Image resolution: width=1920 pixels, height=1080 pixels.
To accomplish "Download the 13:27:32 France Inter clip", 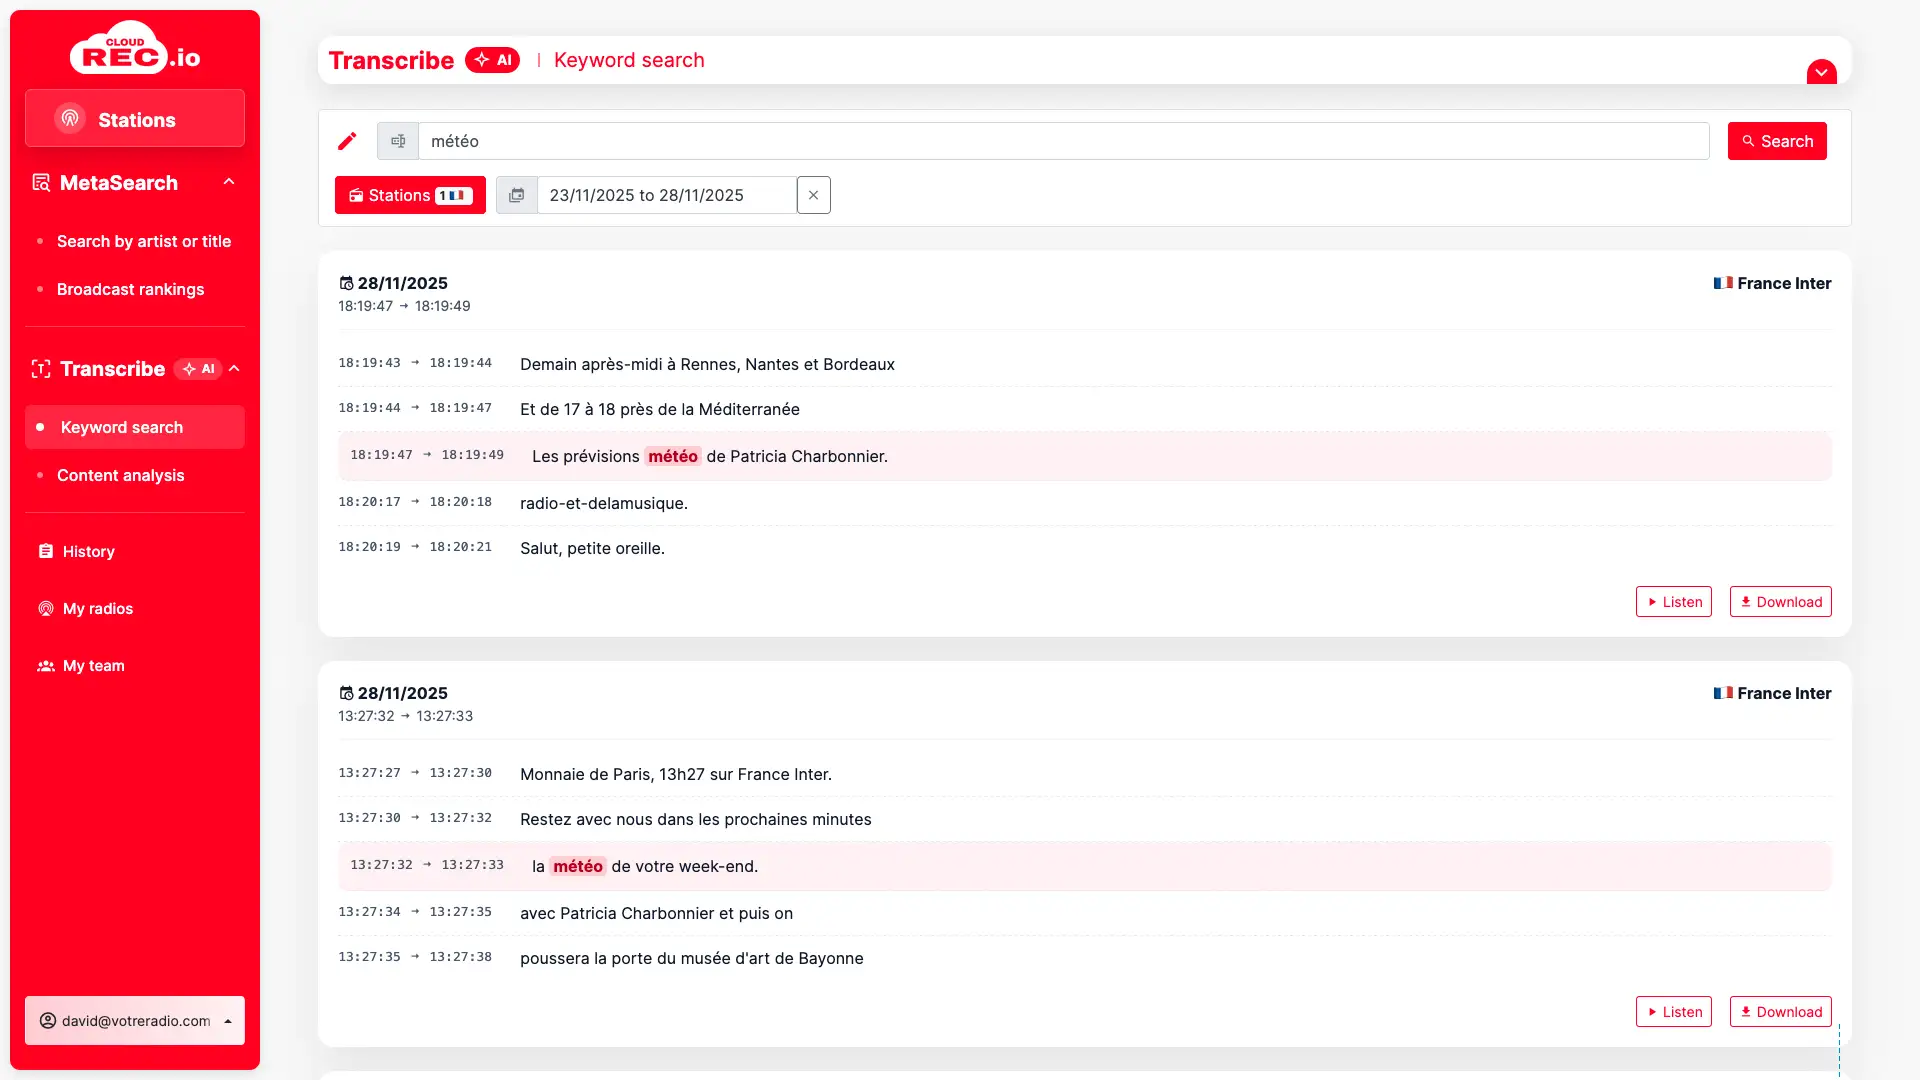I will click(x=1780, y=1012).
